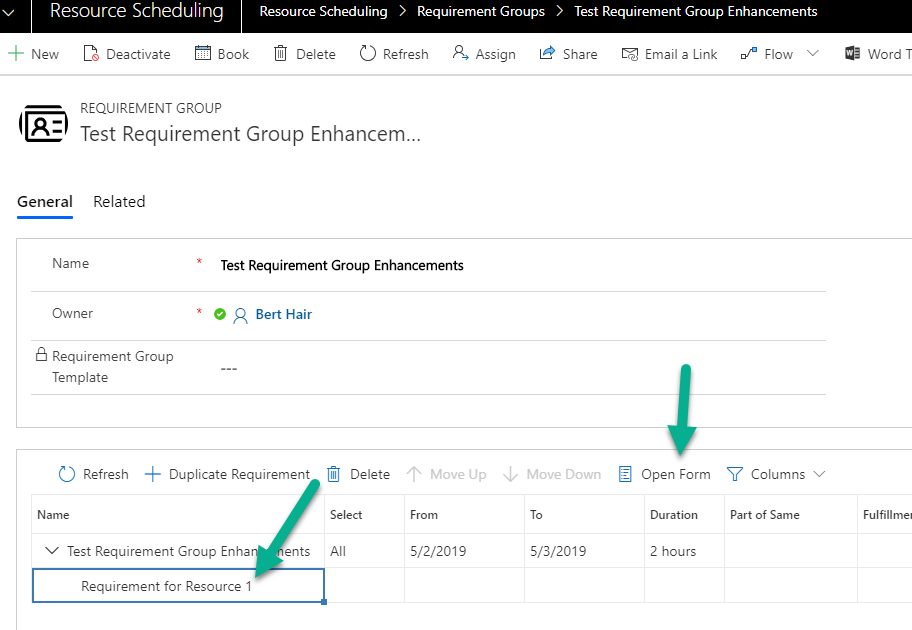Screen dimensions: 912x630
Task: Click the Open Form icon in the subgrid
Action: coord(627,473)
